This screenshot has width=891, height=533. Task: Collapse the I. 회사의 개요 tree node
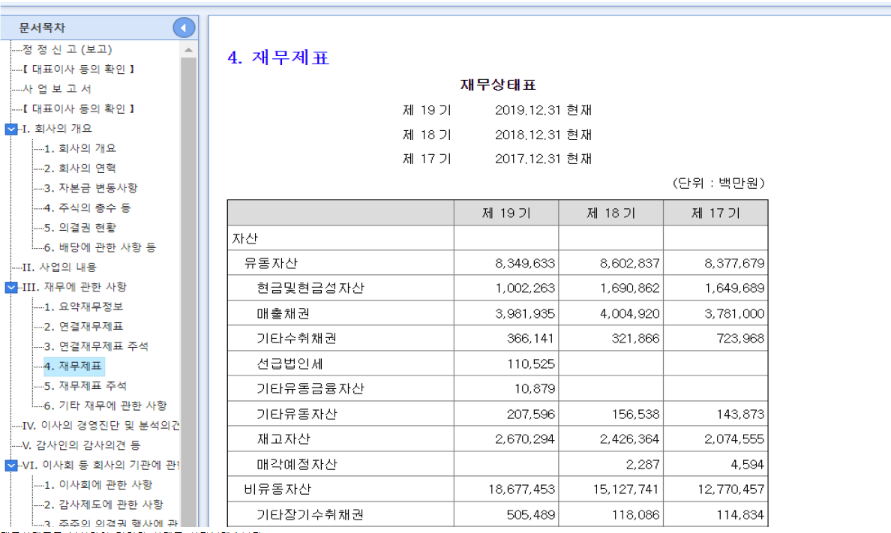click(11, 129)
